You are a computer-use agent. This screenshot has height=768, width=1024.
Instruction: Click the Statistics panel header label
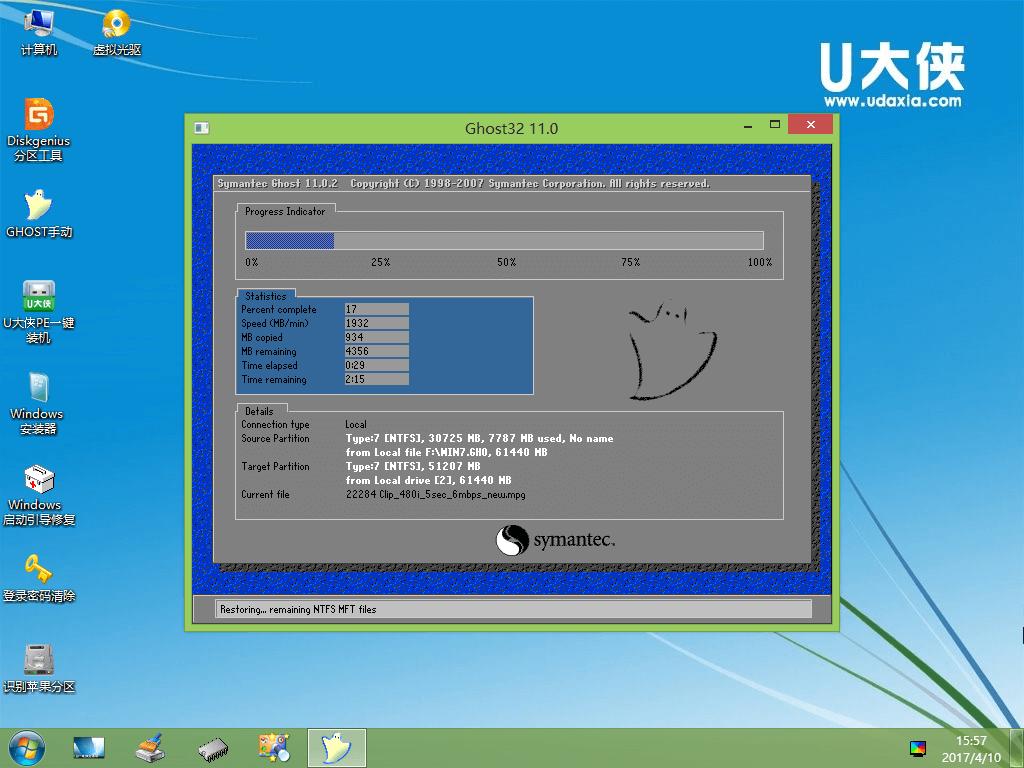(x=264, y=296)
